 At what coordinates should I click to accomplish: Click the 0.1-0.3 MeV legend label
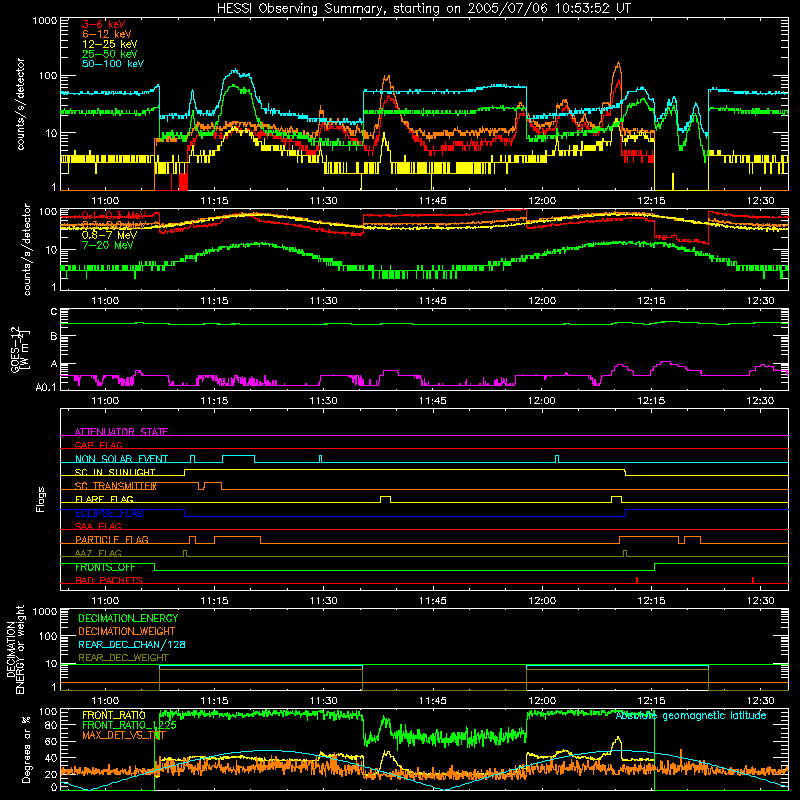pos(114,215)
